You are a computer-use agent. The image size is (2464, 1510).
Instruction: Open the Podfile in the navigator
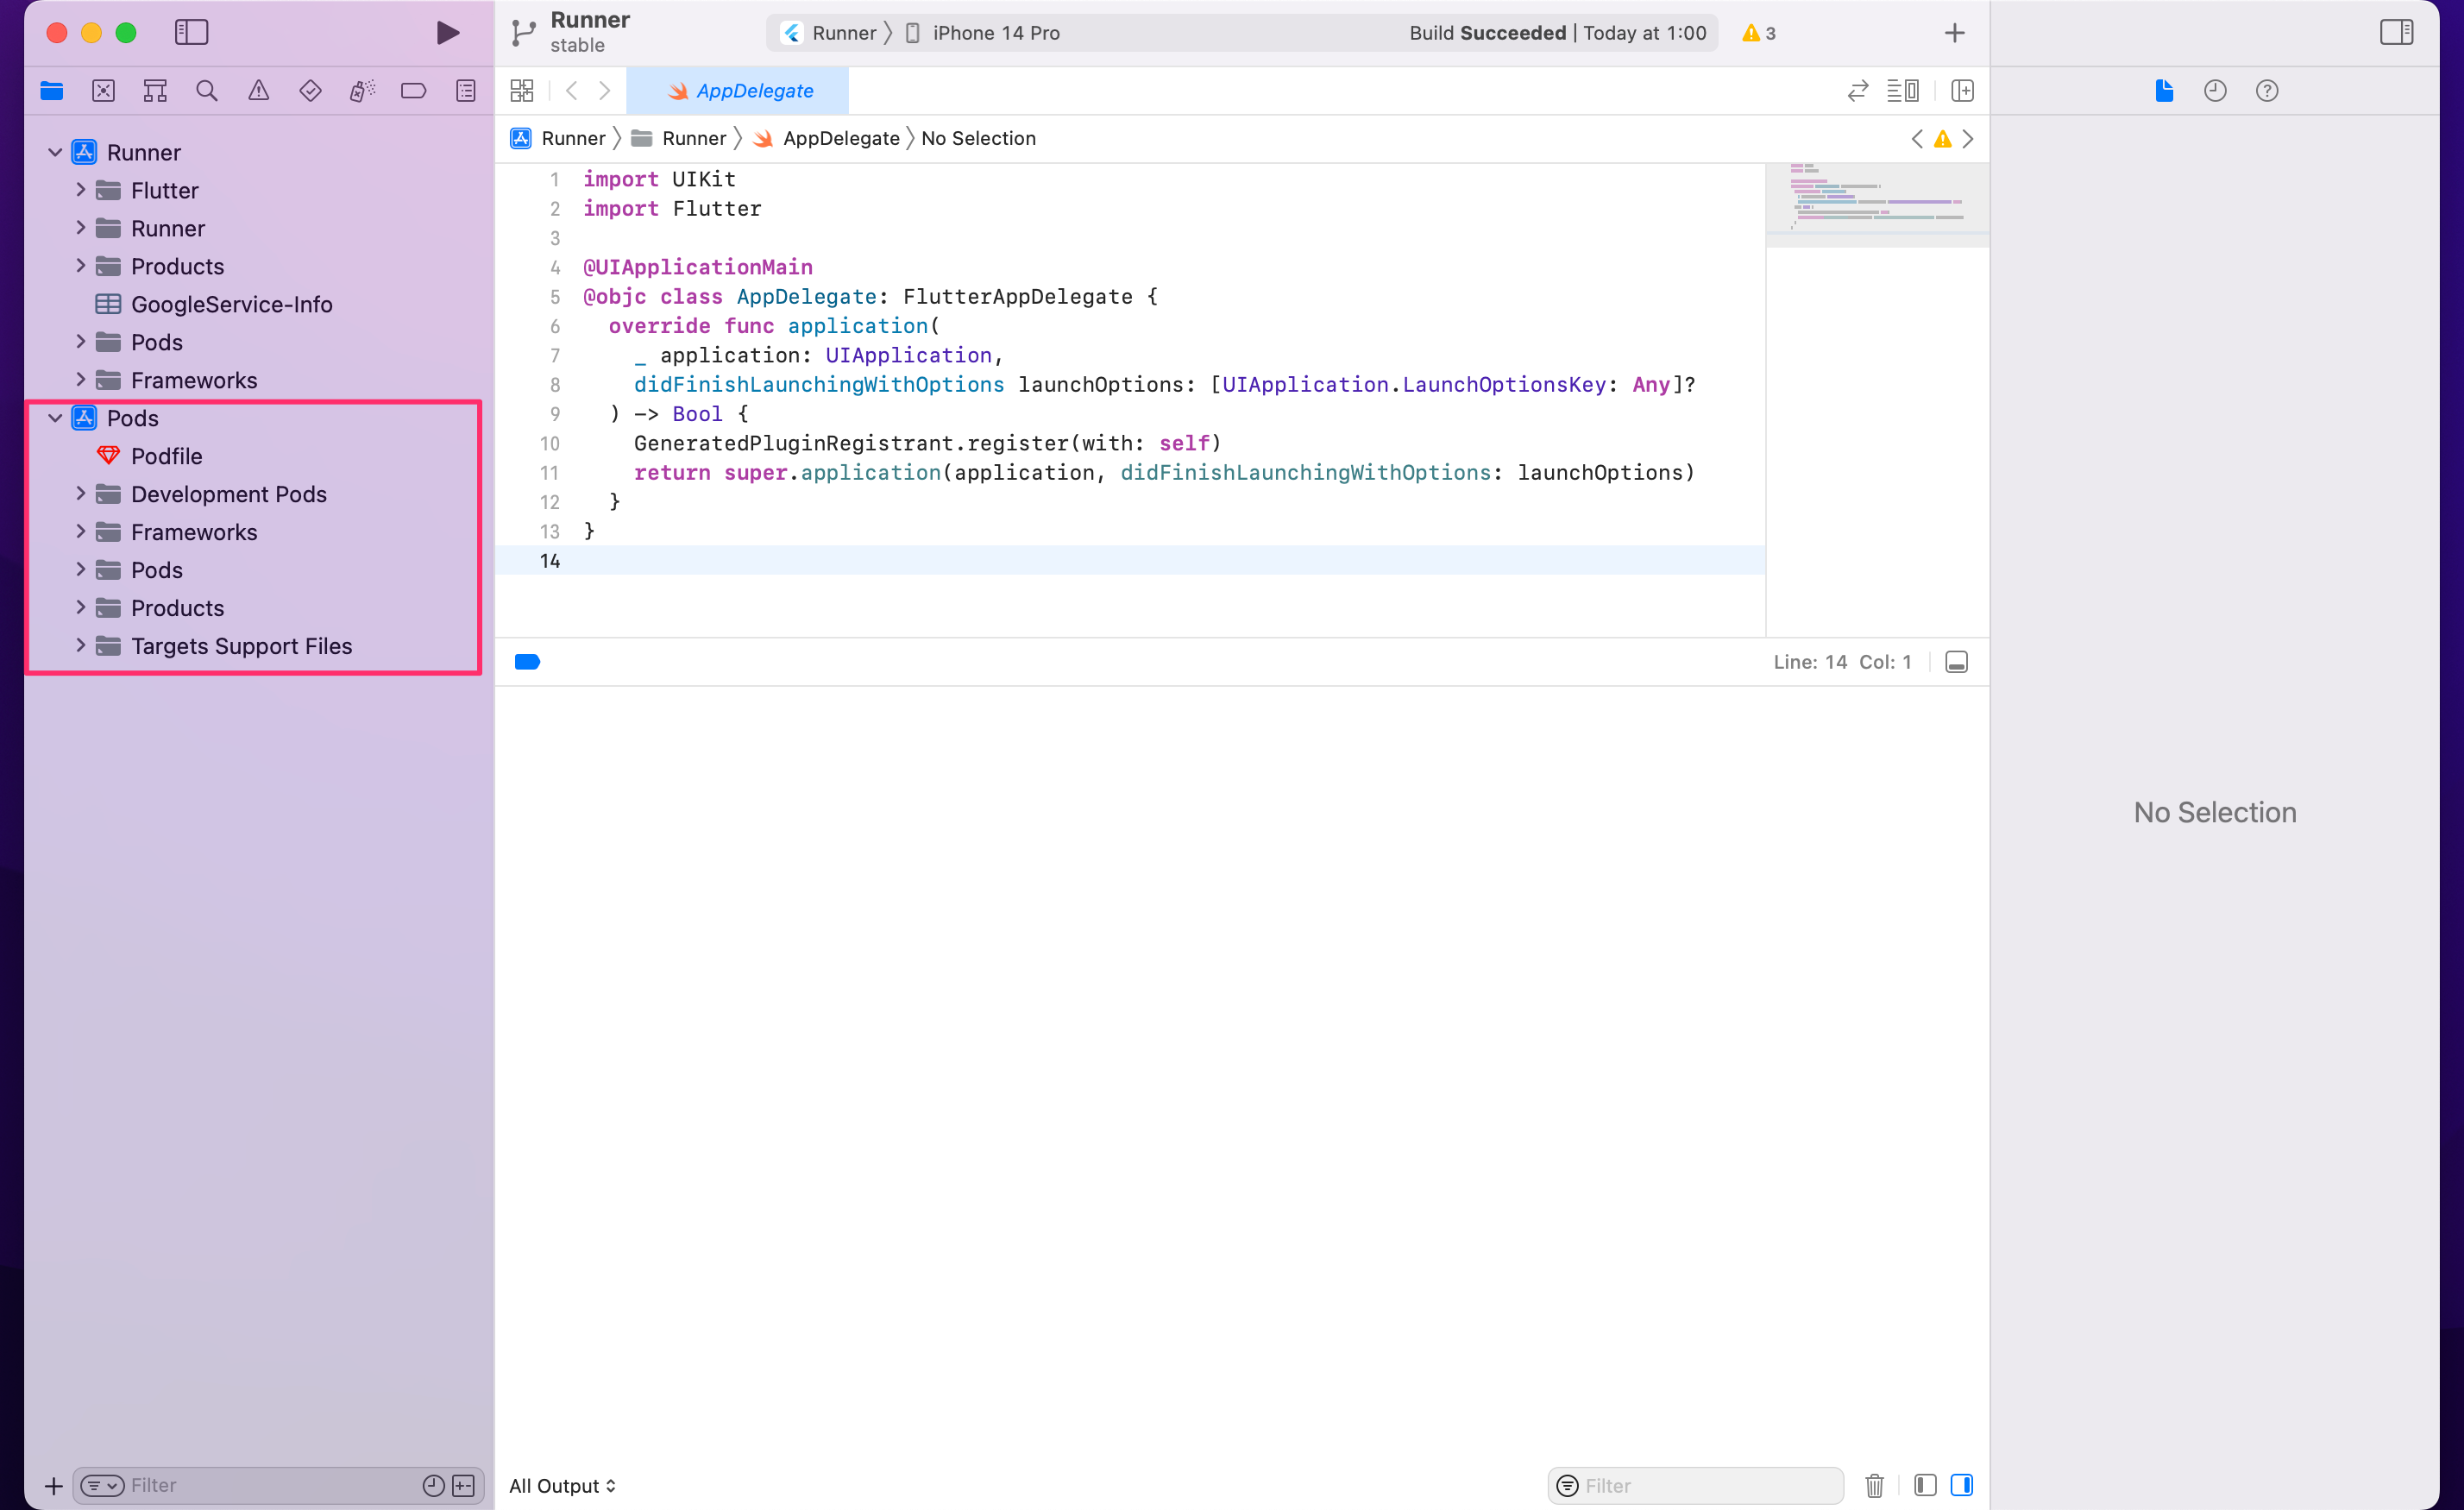pyautogui.click(x=166, y=456)
